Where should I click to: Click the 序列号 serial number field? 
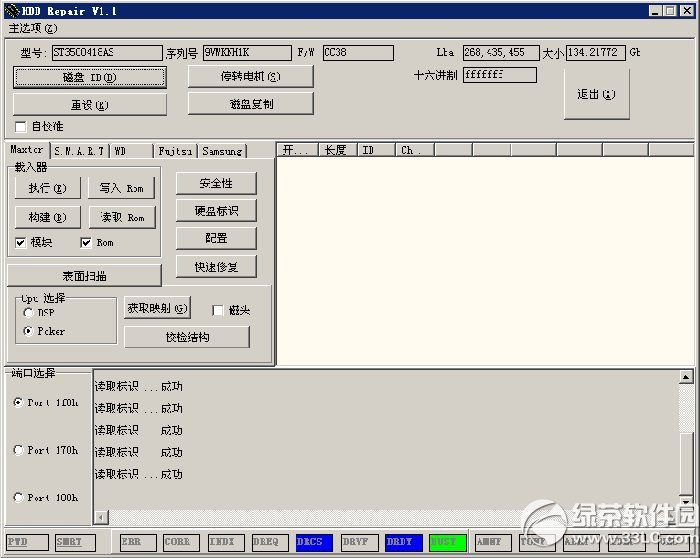pos(247,53)
